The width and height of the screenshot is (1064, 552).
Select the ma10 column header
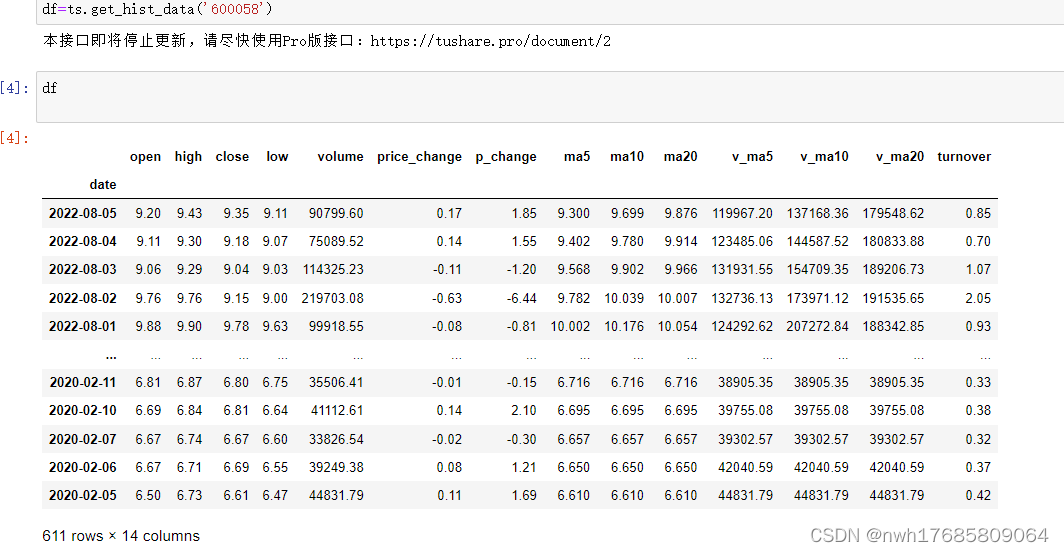pos(626,156)
